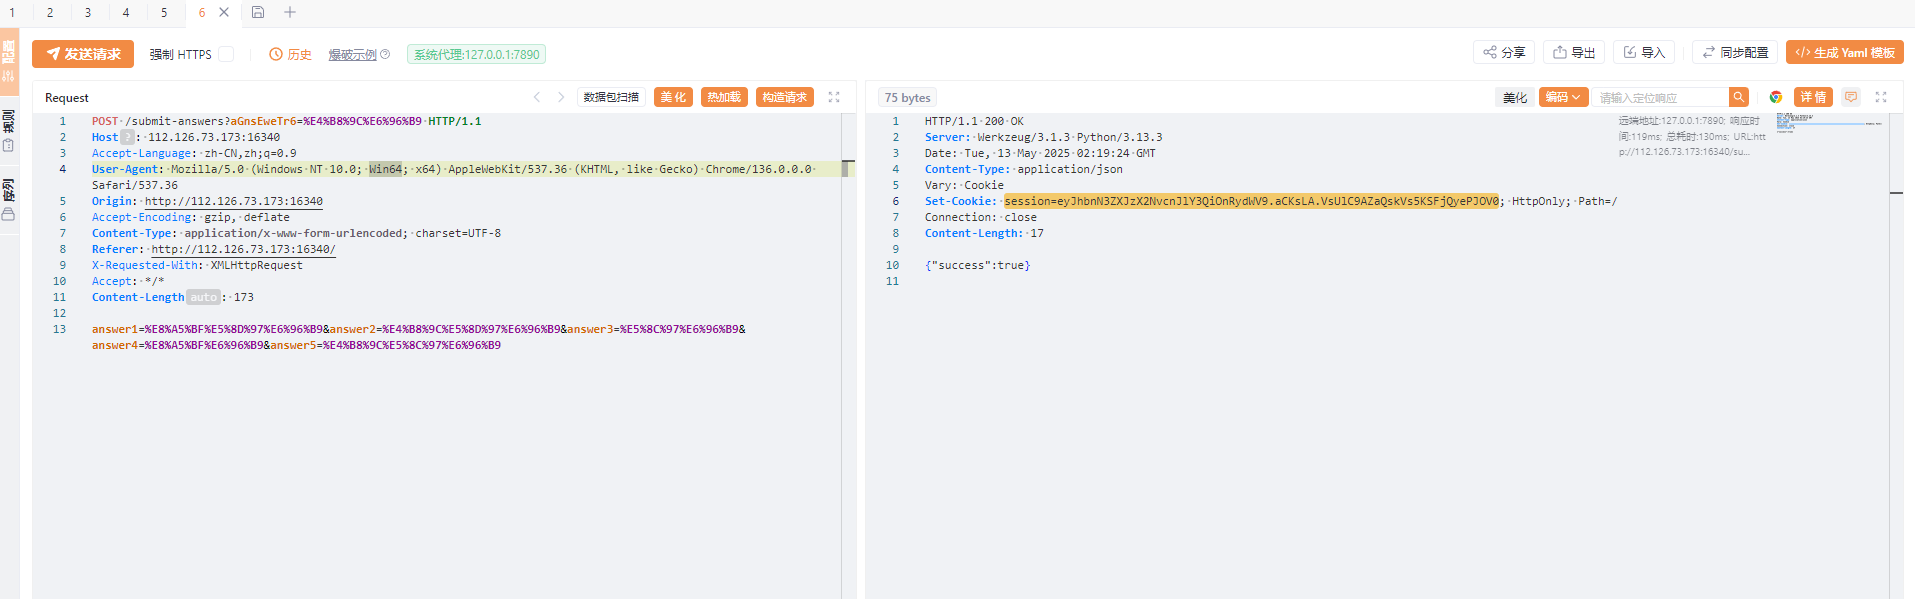The height and width of the screenshot is (599, 1915).
Task: Click the 75 bytes size tag
Action: (907, 97)
